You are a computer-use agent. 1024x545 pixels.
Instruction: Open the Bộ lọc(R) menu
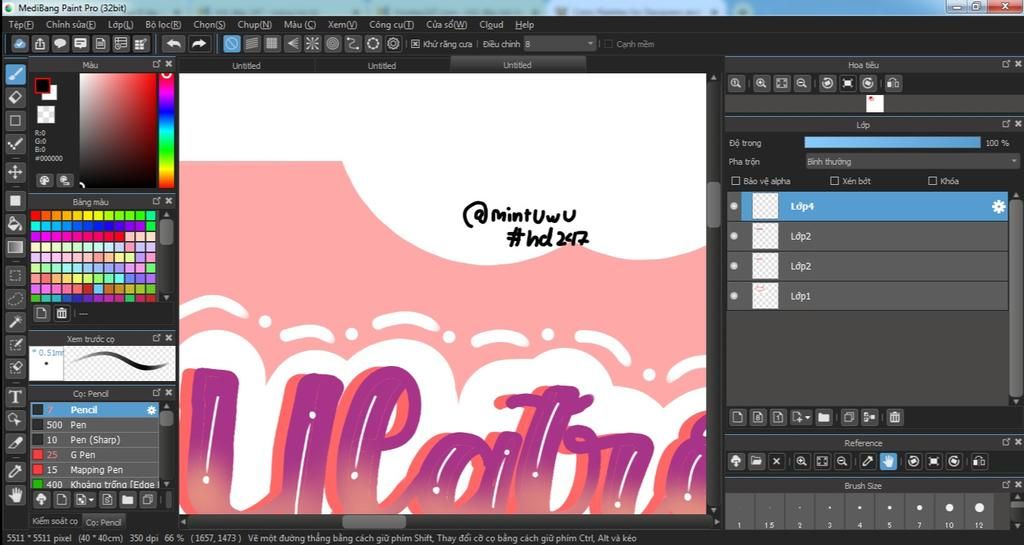coord(163,25)
